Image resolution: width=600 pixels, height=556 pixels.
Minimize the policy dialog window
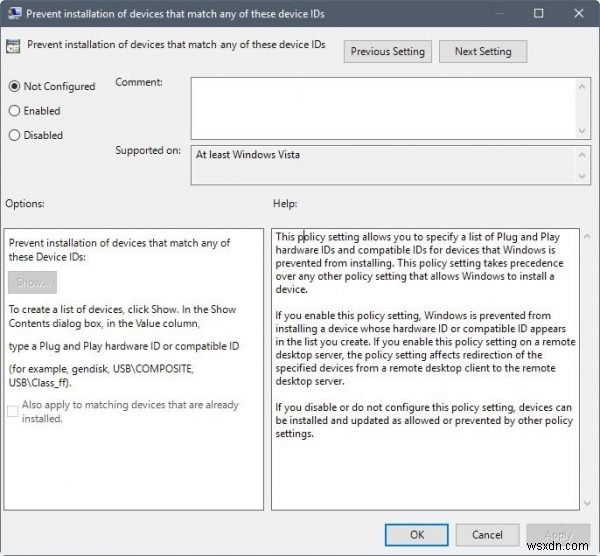499,13
